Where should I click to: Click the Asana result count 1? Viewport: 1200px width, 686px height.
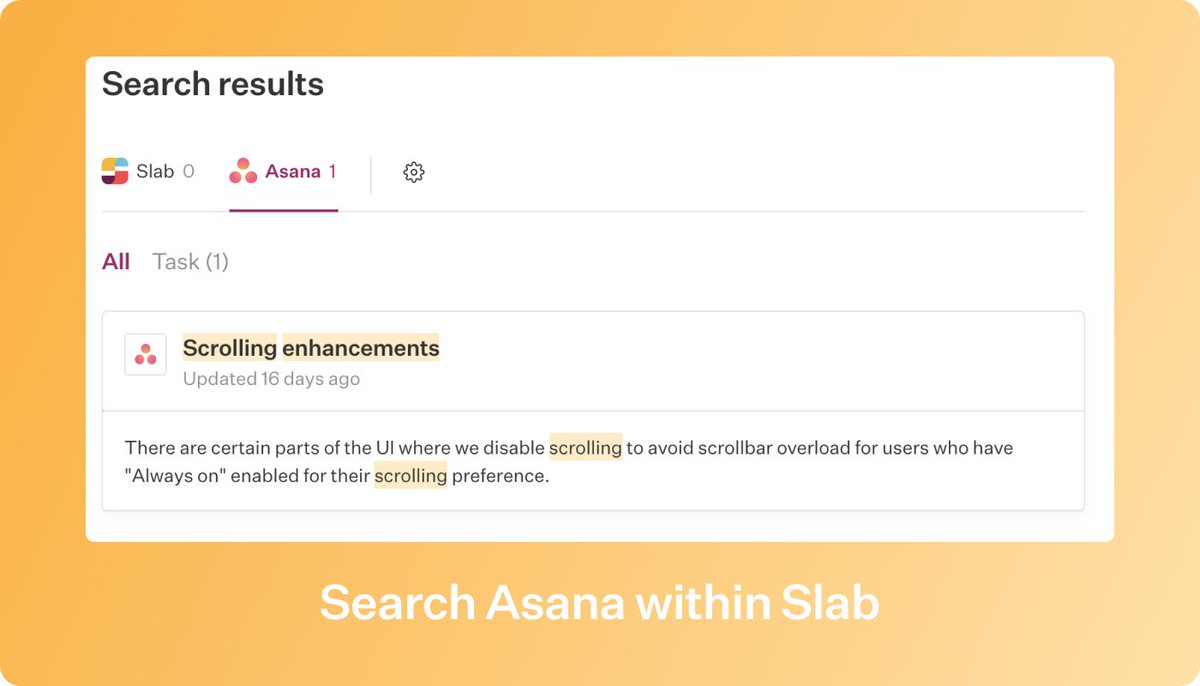pyautogui.click(x=332, y=172)
